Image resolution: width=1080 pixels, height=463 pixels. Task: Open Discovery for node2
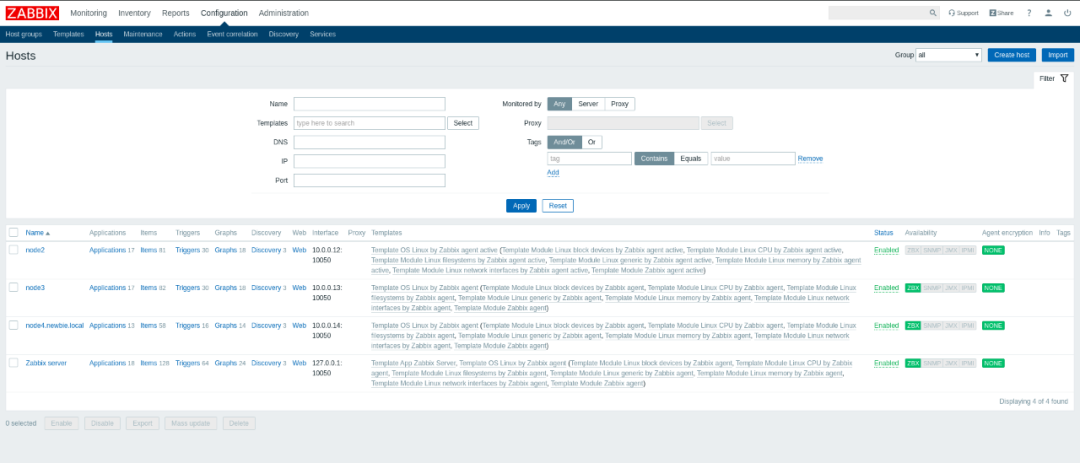[x=266, y=250]
